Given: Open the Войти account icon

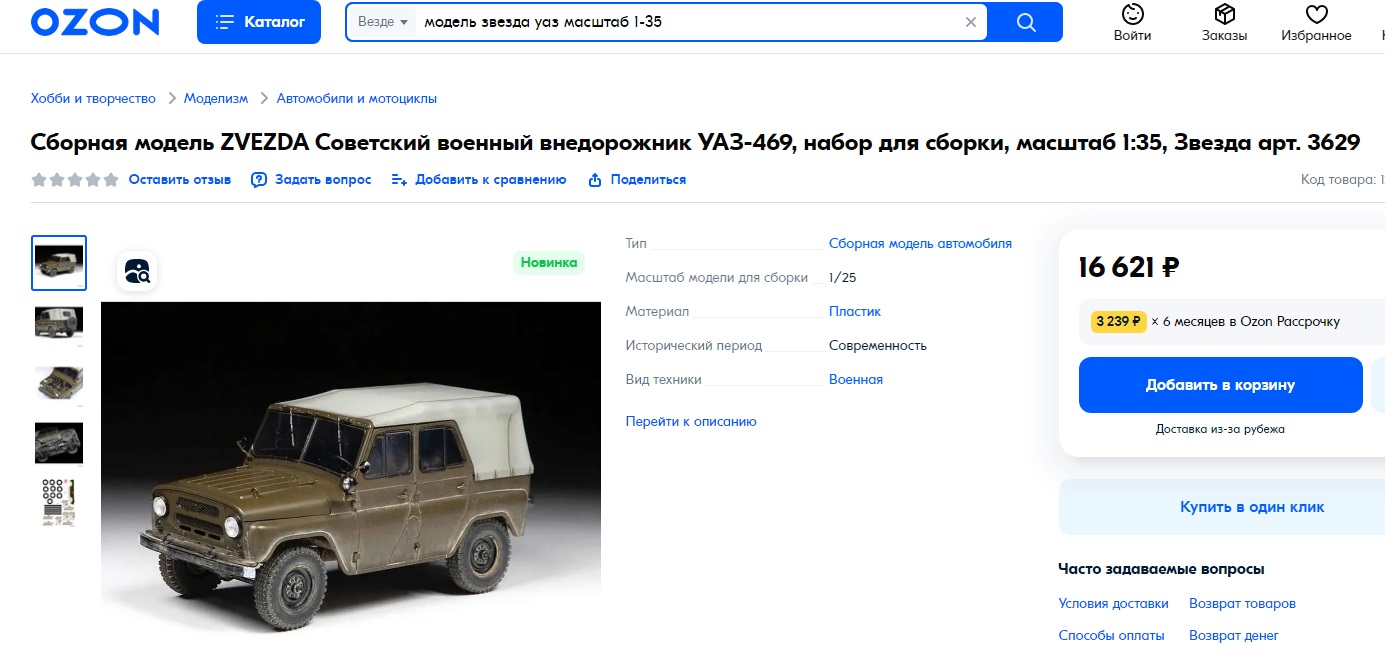Looking at the screenshot, I should tap(1132, 14).
